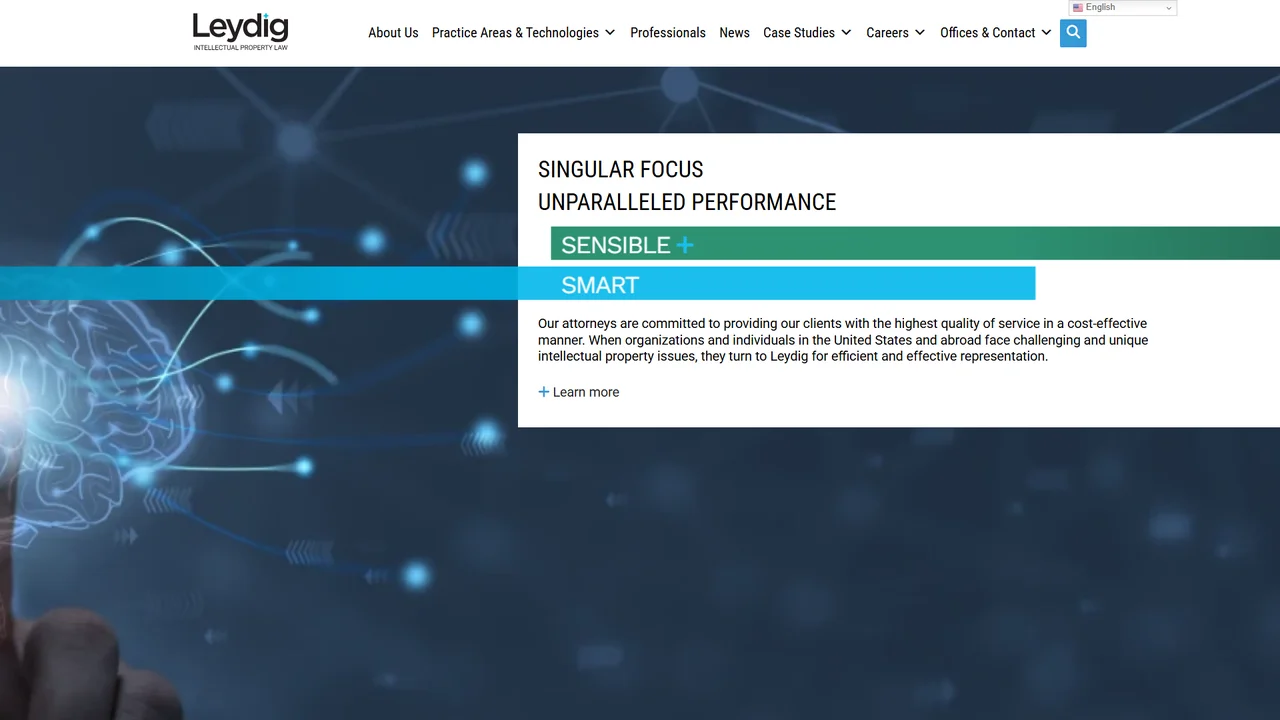Click the plus icon beside SENSIBLE
Screen dimensions: 1280x720
point(685,245)
